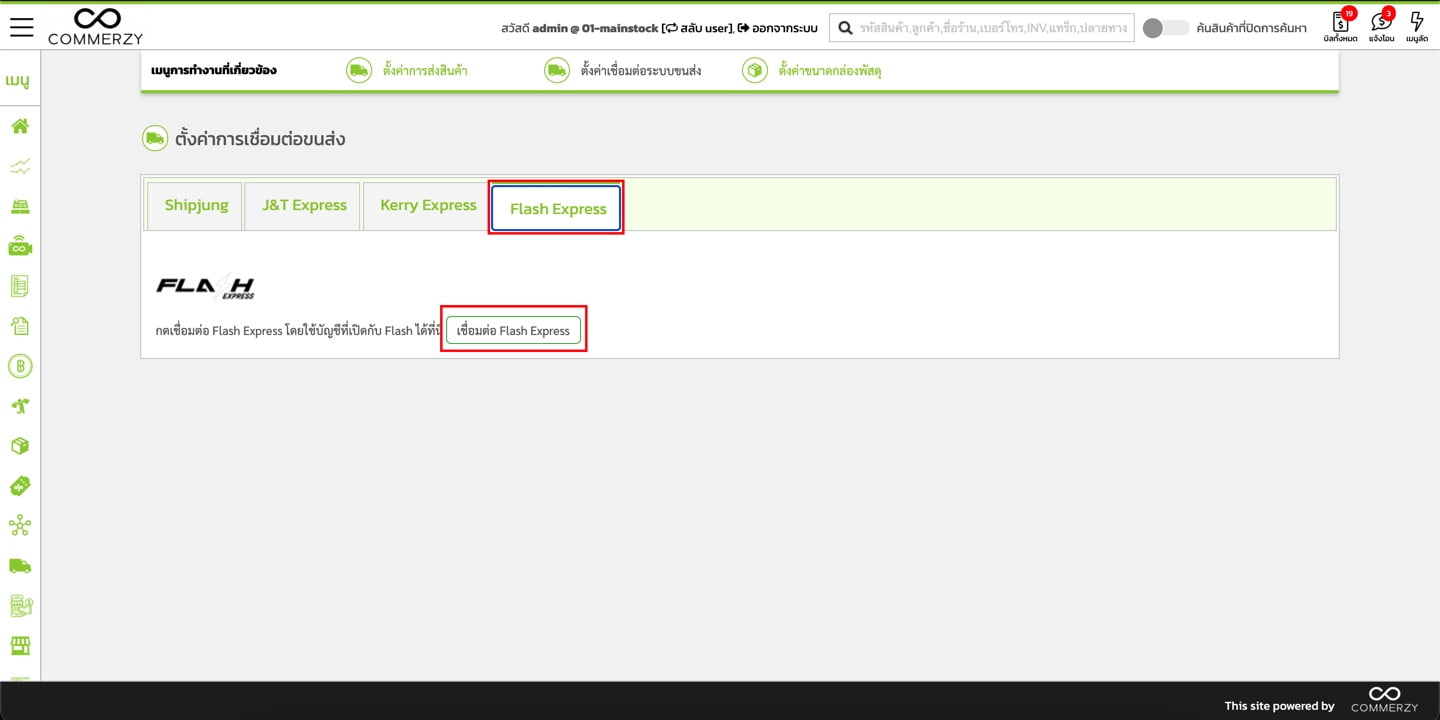Switch to the J&T Express tab
Image resolution: width=1440 pixels, height=720 pixels.
[304, 205]
